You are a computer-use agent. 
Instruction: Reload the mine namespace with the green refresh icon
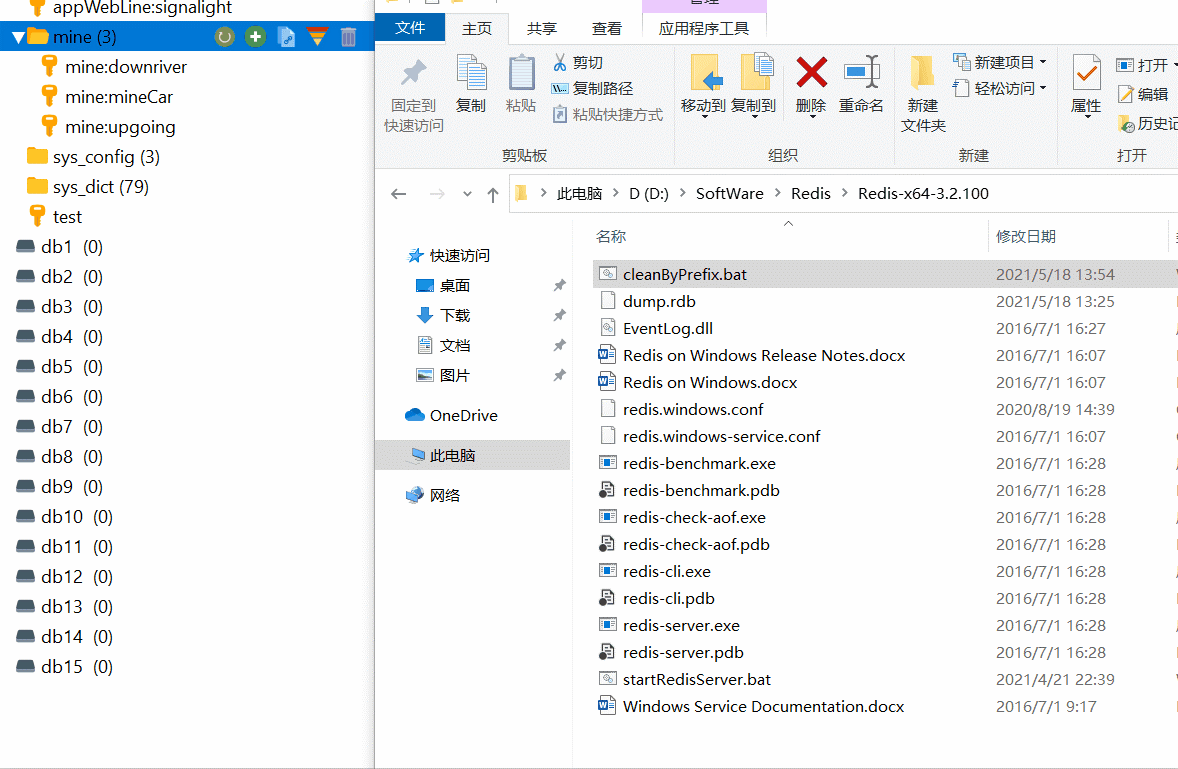coord(225,36)
